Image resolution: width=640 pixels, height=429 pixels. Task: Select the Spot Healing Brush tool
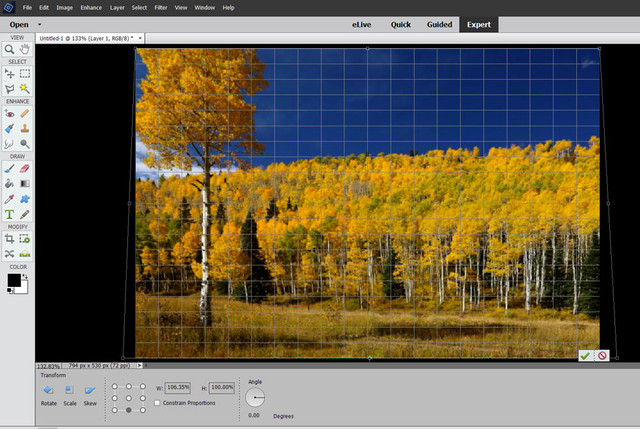click(x=25, y=113)
